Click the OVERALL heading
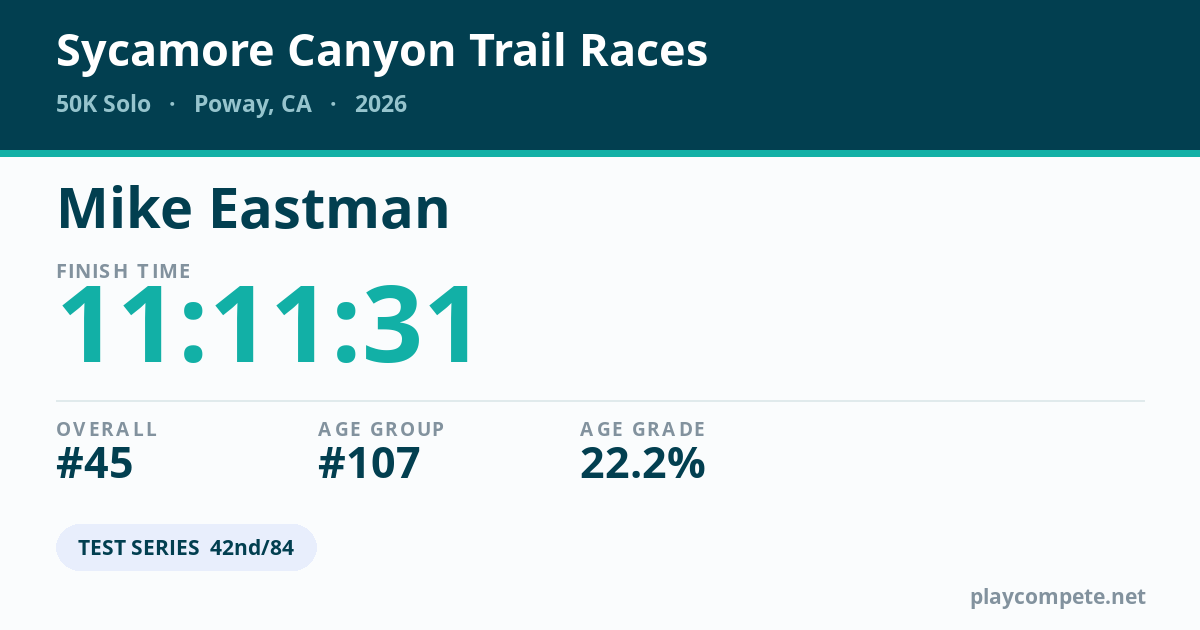Viewport: 1200px width, 630px height. tap(107, 429)
